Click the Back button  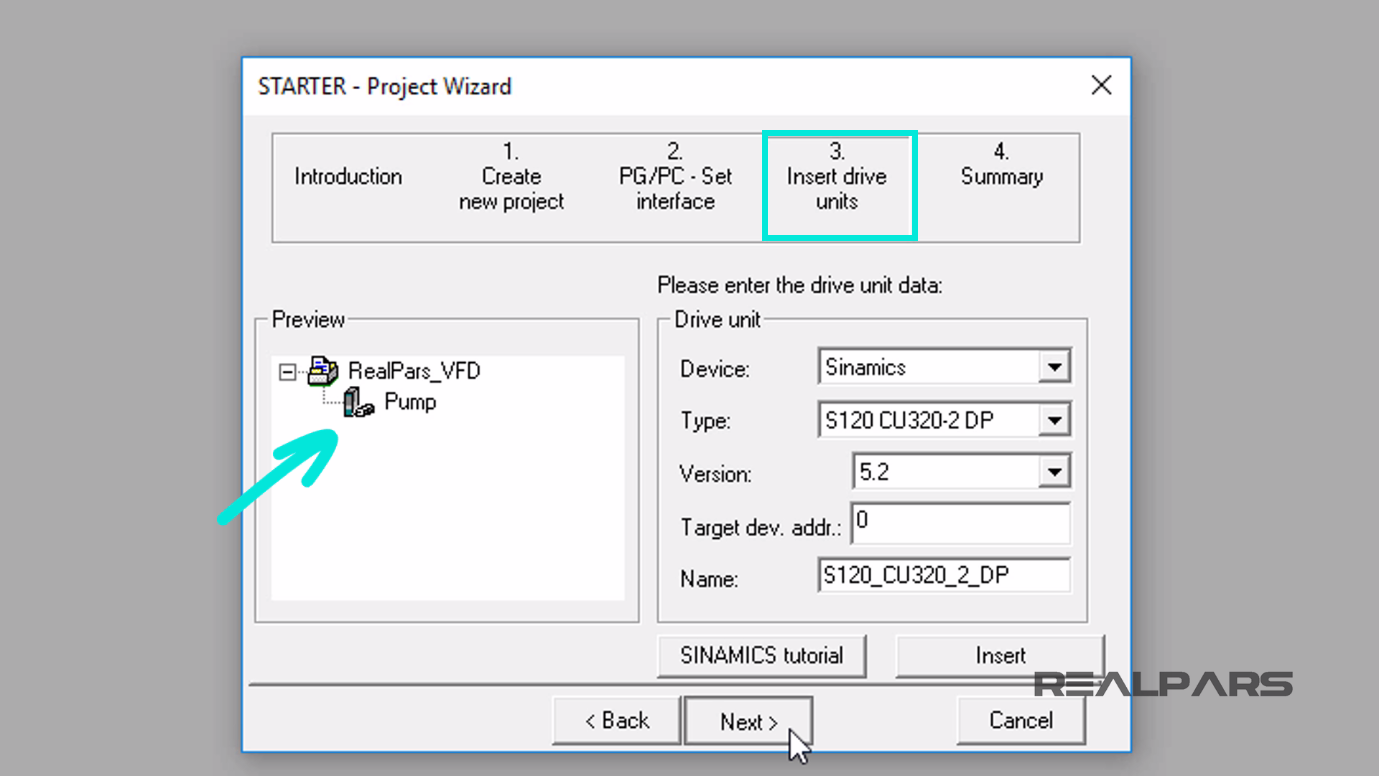point(617,721)
